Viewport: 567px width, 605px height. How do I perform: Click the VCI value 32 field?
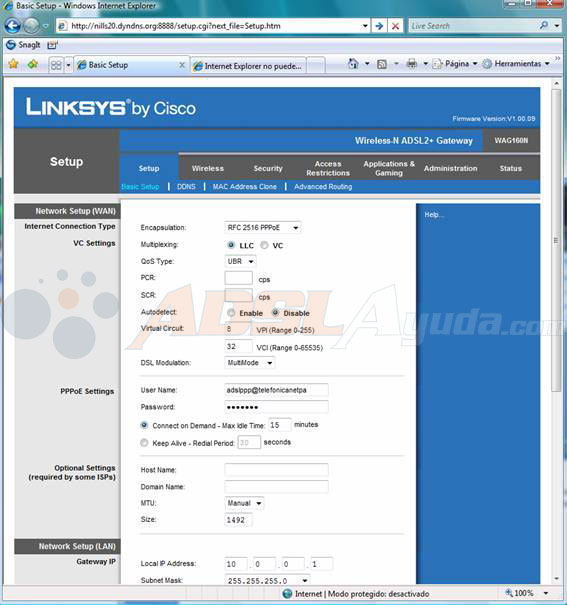(238, 346)
